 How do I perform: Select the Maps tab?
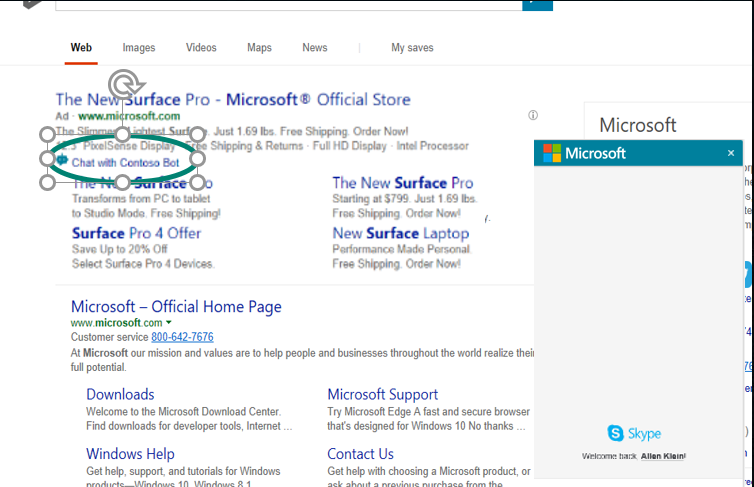tap(259, 48)
